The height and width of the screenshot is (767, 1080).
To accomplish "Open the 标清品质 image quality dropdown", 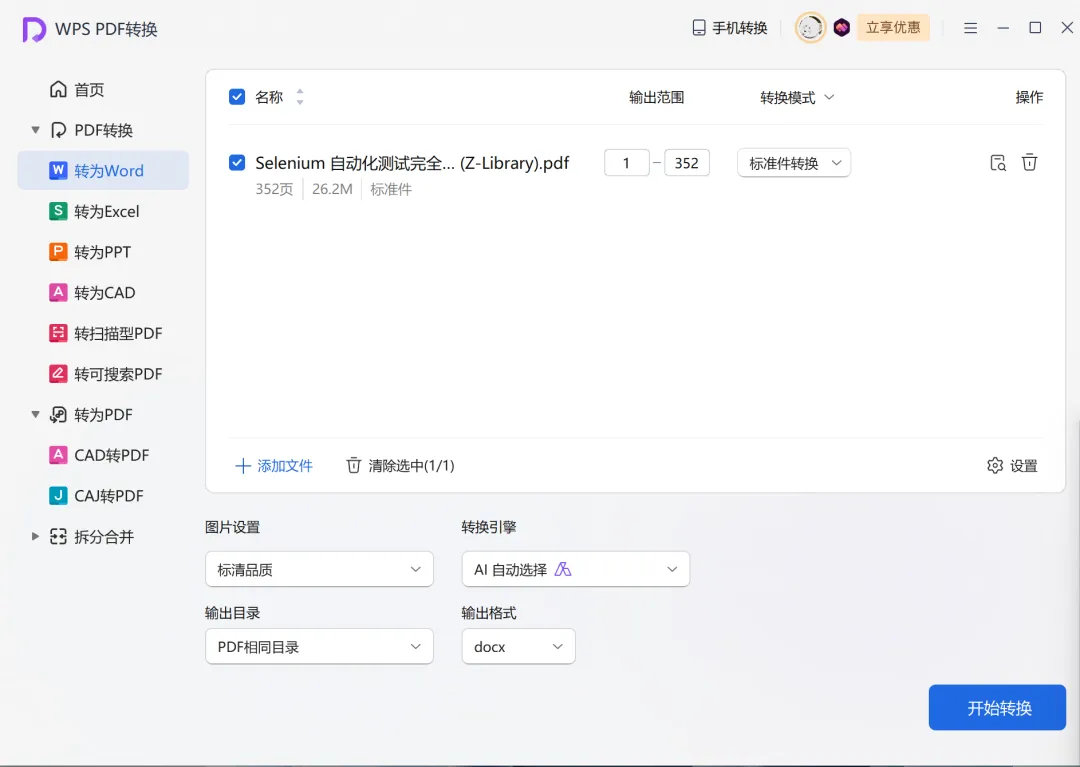I will coord(320,569).
